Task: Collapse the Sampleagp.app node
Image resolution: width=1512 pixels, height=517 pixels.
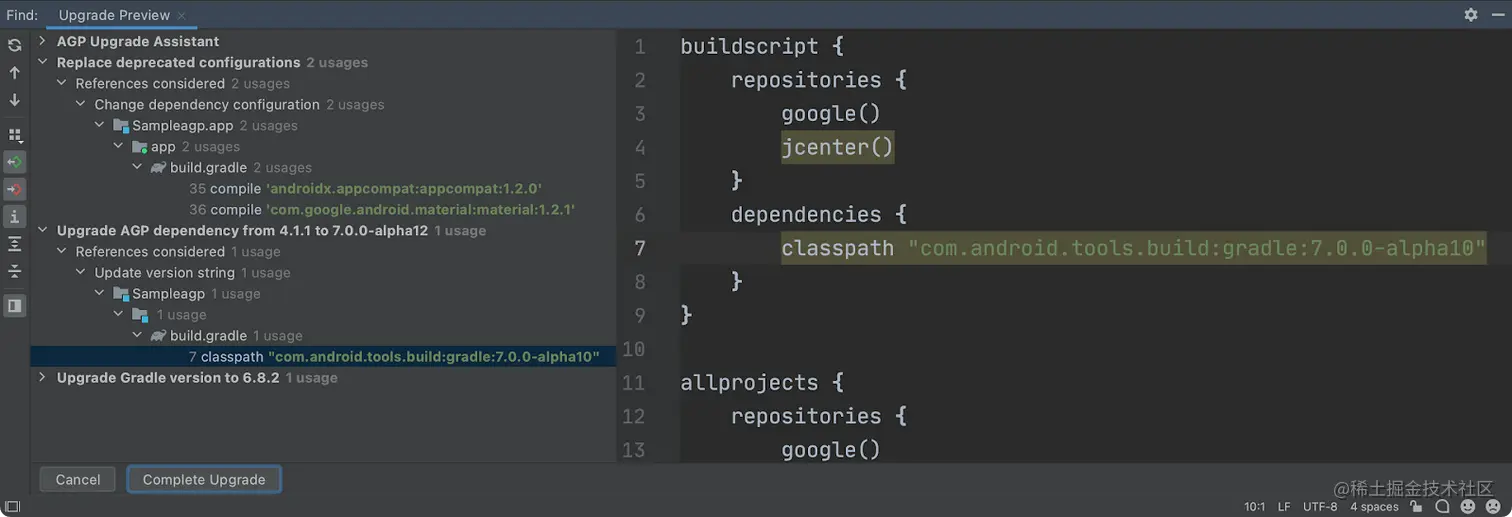Action: pos(99,125)
